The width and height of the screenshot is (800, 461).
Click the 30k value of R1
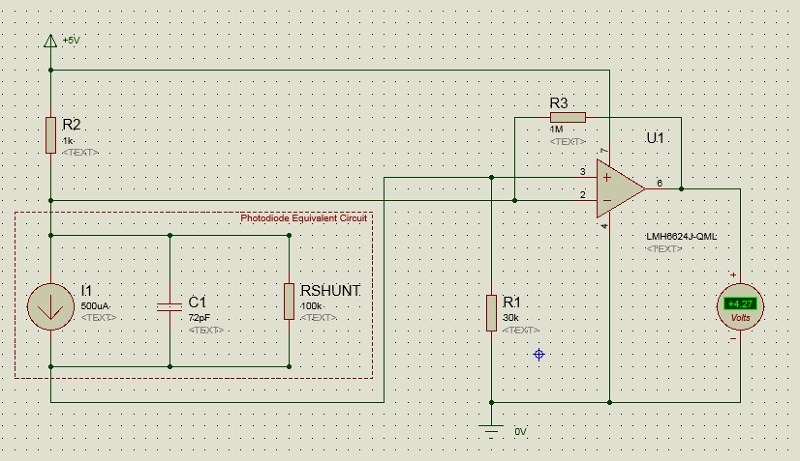(512, 316)
